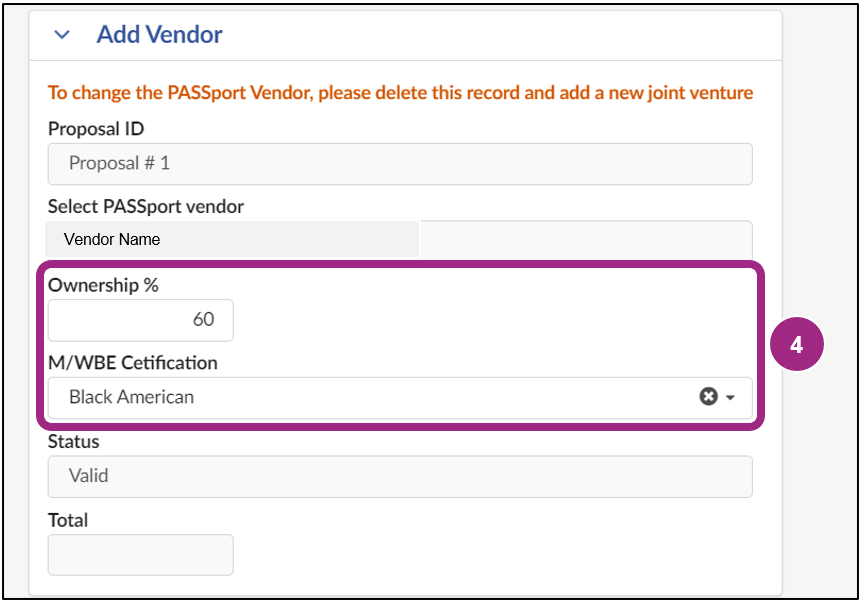Click the M/WBE Cetification label
The height and width of the screenshot is (604, 861).
(x=132, y=363)
